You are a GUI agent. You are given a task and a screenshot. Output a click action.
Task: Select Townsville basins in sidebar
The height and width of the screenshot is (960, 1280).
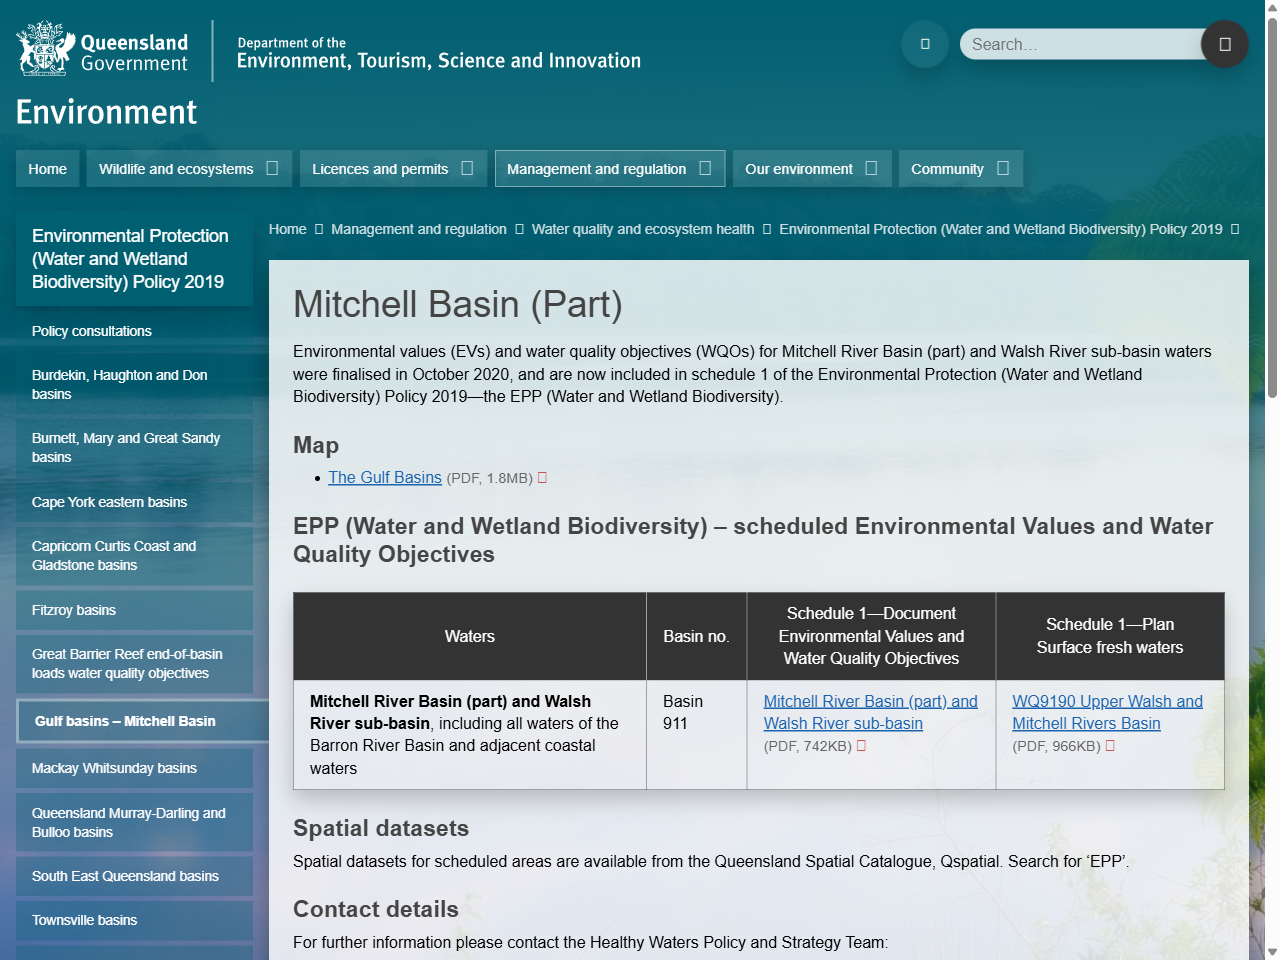coord(134,920)
